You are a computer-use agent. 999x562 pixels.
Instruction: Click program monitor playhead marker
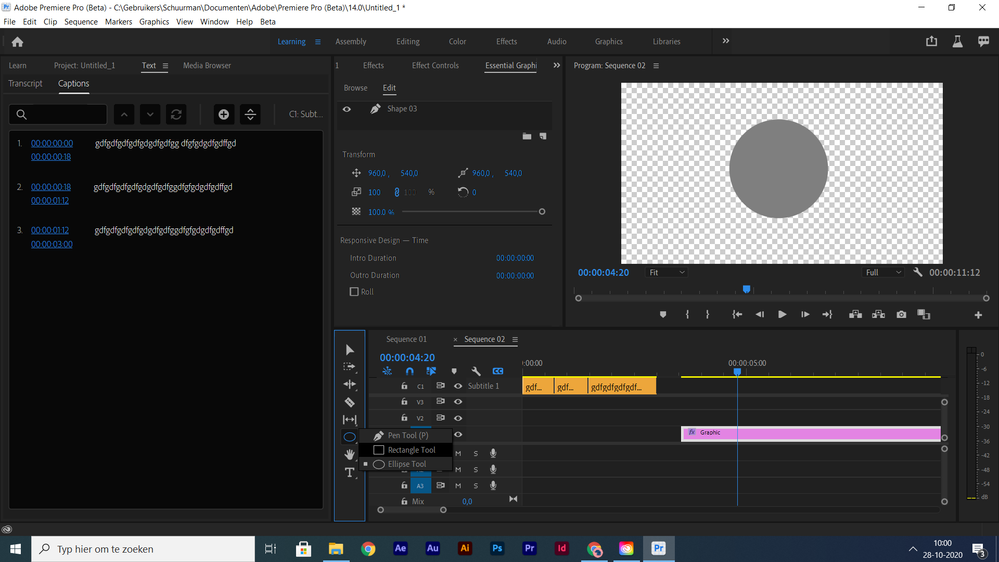(746, 289)
